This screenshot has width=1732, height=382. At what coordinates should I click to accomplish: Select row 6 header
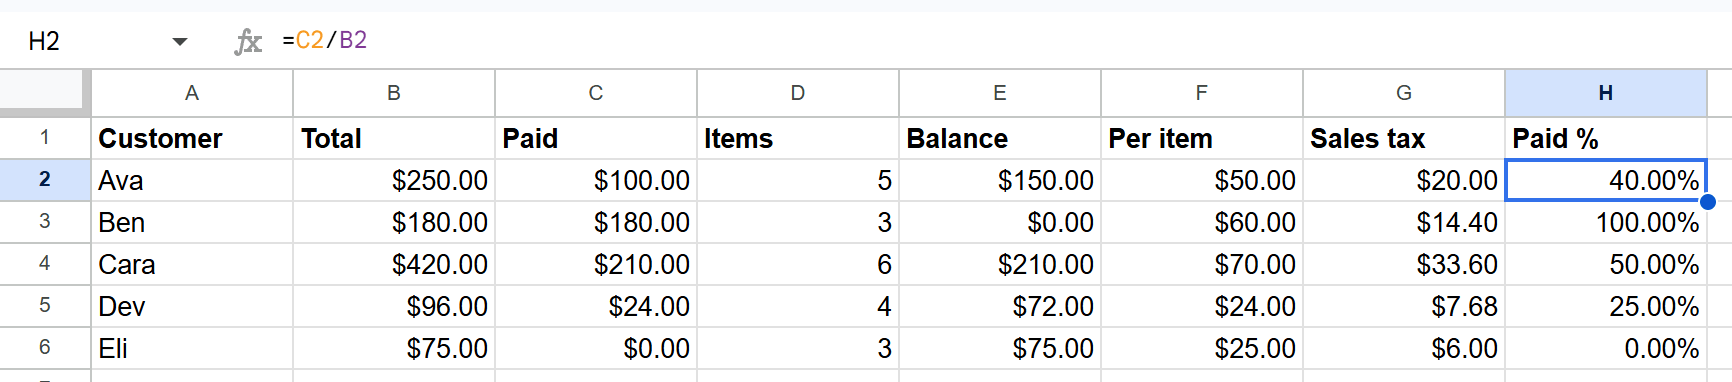point(45,348)
